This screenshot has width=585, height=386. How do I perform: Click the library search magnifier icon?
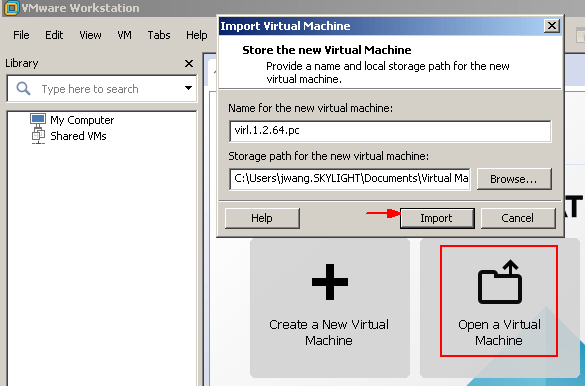click(x=23, y=89)
